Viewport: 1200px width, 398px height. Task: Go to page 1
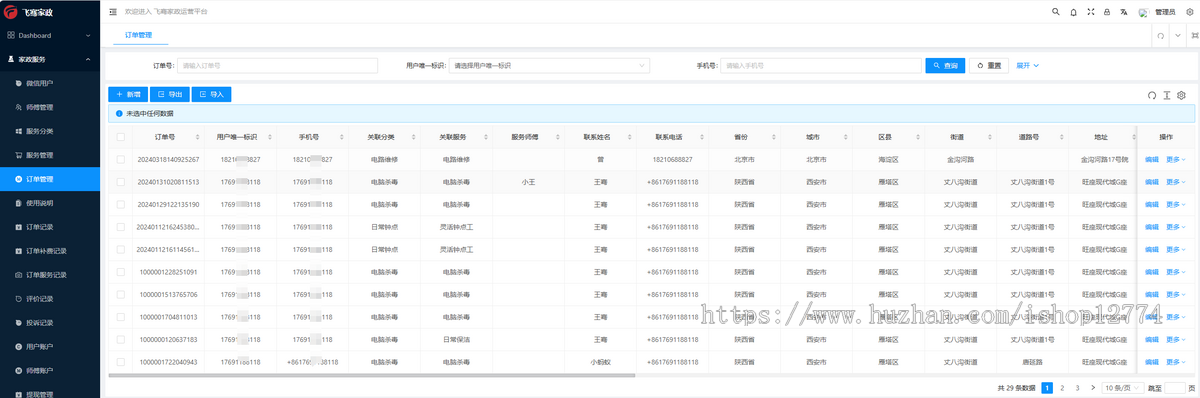coord(1047,387)
